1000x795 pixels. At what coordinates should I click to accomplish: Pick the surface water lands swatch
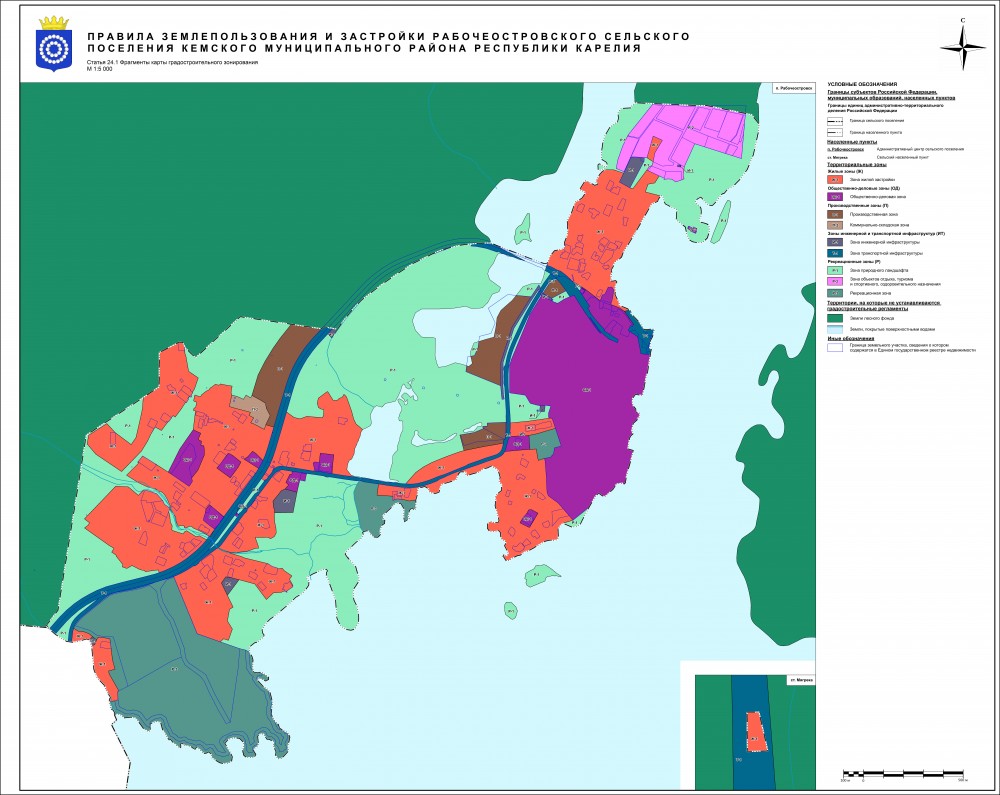pos(835,328)
